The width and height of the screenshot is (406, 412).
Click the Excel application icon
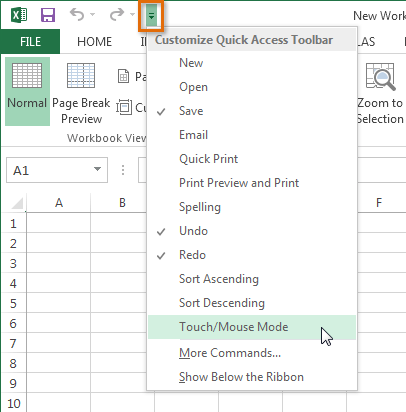[19, 15]
